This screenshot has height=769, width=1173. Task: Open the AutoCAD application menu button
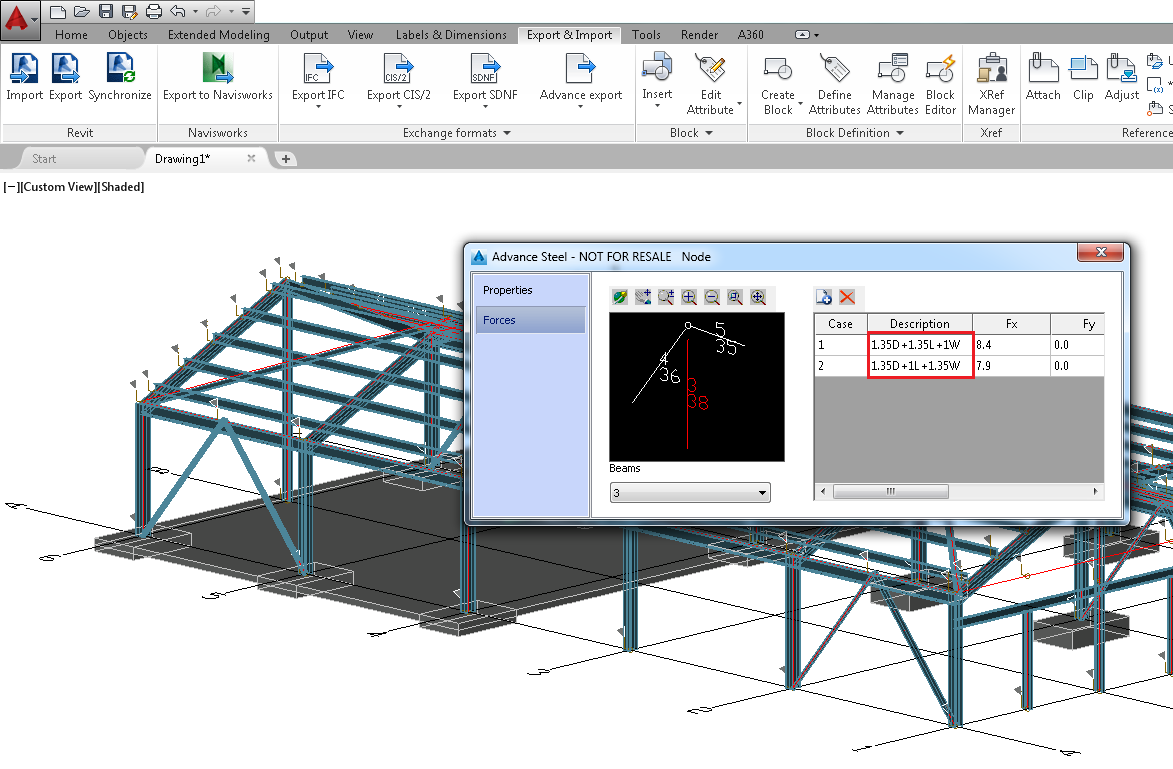pyautogui.click(x=19, y=19)
